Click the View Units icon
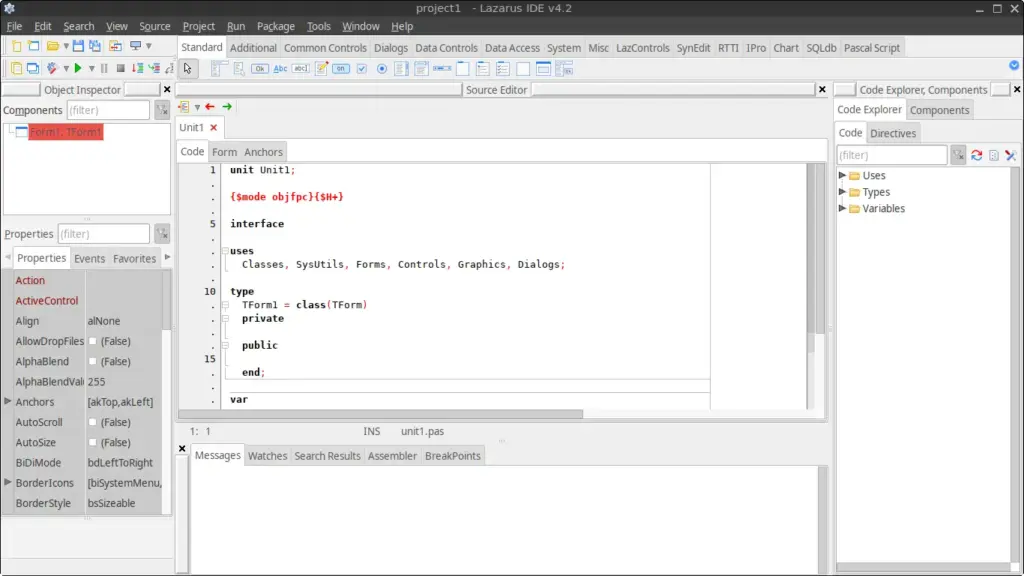 click(x=16, y=69)
